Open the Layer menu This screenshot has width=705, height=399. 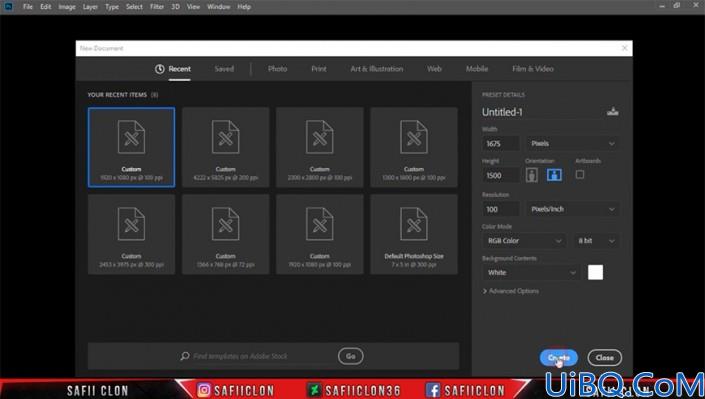point(90,7)
